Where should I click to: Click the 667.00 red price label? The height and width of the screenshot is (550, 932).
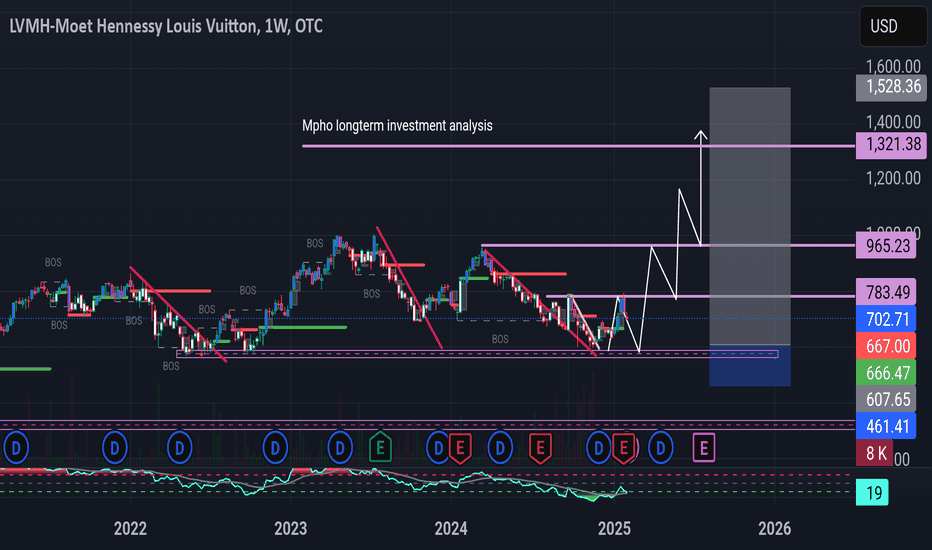click(x=886, y=346)
